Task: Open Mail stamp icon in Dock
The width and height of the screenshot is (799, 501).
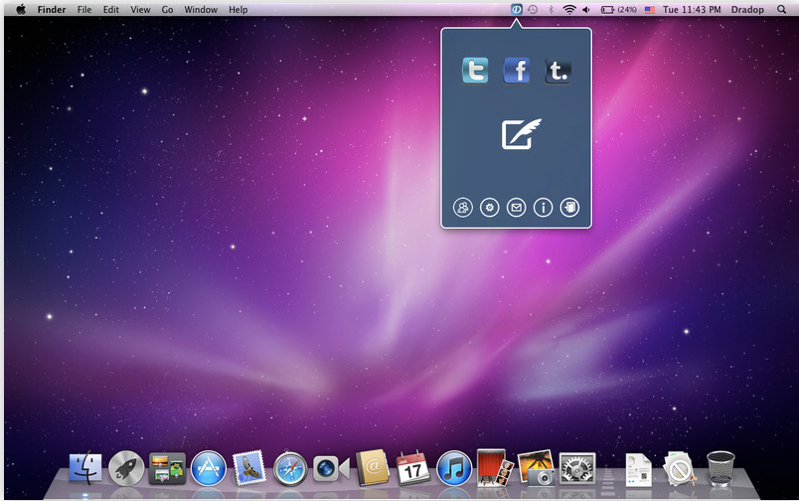Action: tap(249, 467)
